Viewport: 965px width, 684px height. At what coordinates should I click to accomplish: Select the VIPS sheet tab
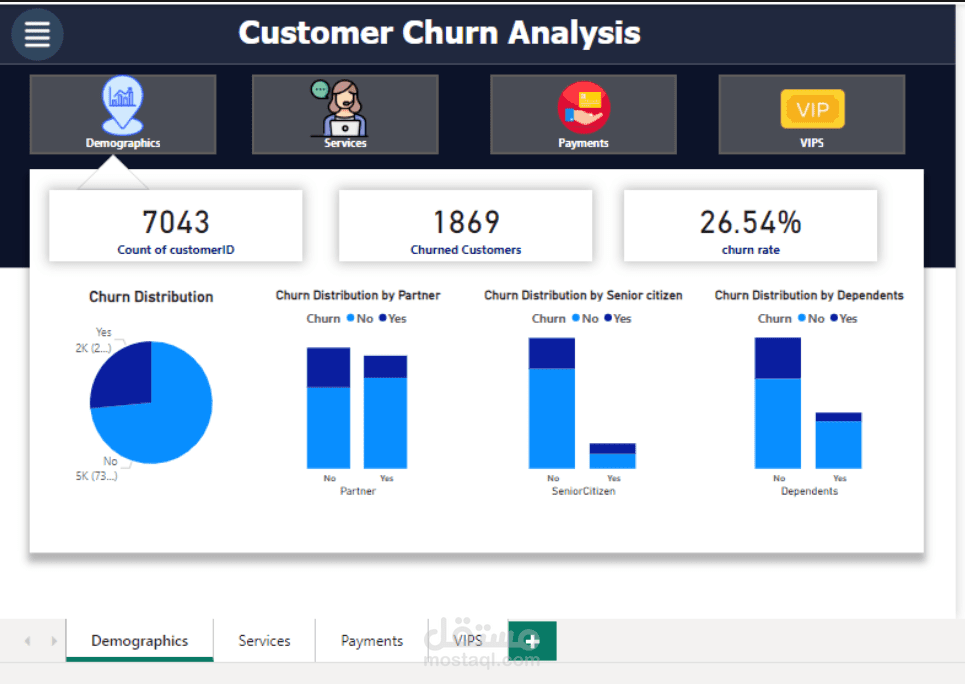(467, 640)
